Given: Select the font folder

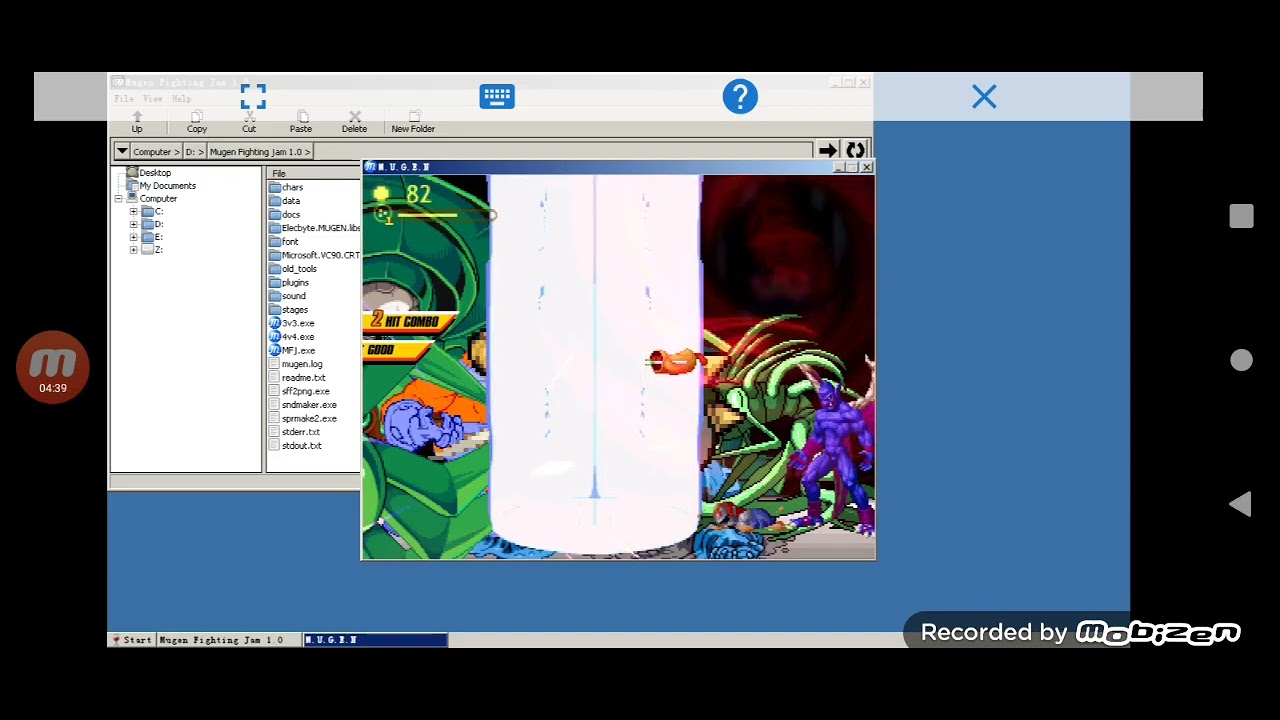Looking at the screenshot, I should pyautogui.click(x=284, y=242).
